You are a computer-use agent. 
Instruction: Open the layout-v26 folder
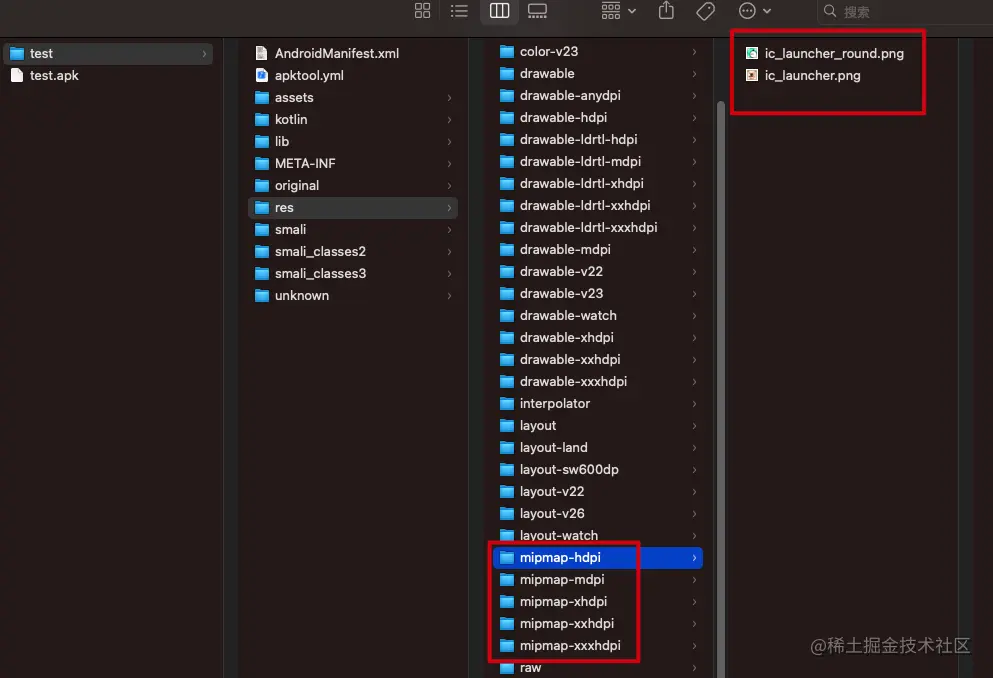(x=598, y=513)
